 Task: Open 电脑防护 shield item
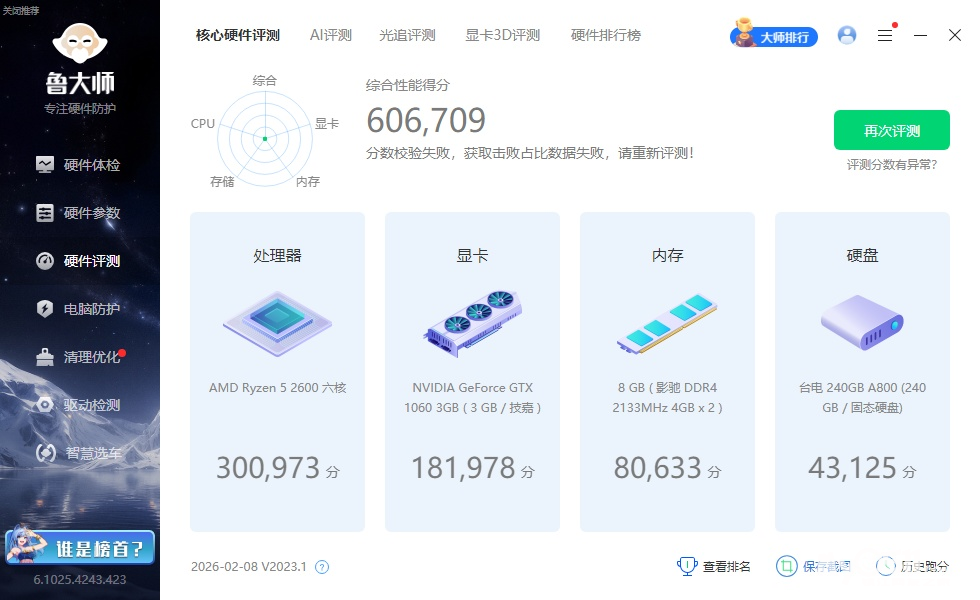(x=79, y=309)
